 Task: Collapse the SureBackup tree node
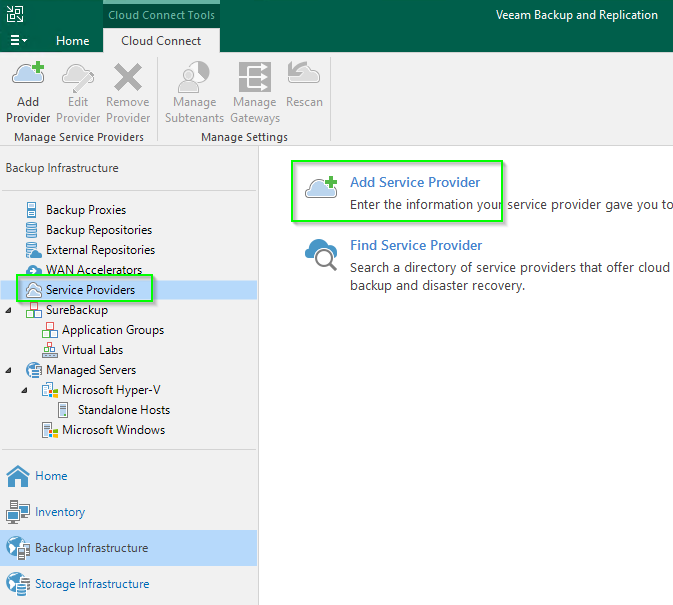click(x=9, y=310)
